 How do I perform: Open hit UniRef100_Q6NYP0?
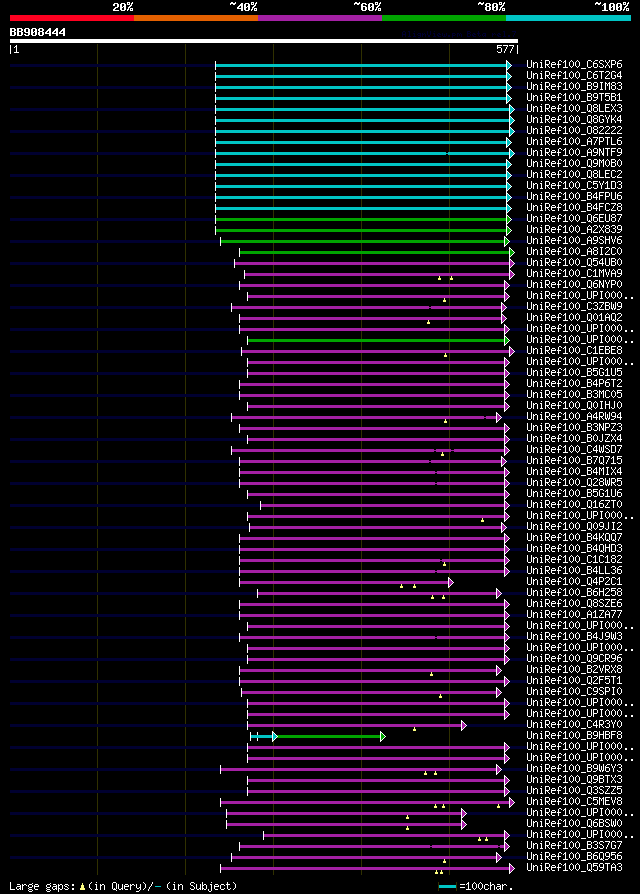[x=574, y=285]
